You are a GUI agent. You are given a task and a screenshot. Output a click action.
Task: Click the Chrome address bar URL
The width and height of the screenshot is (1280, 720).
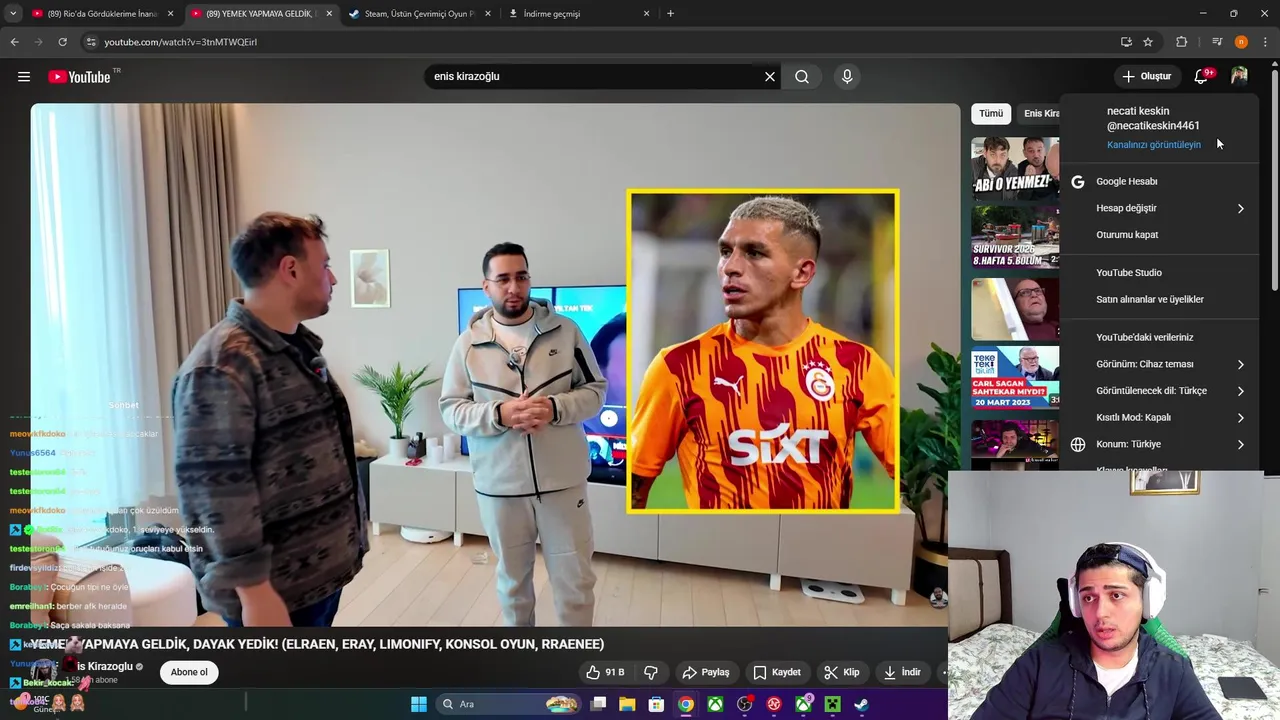click(181, 42)
